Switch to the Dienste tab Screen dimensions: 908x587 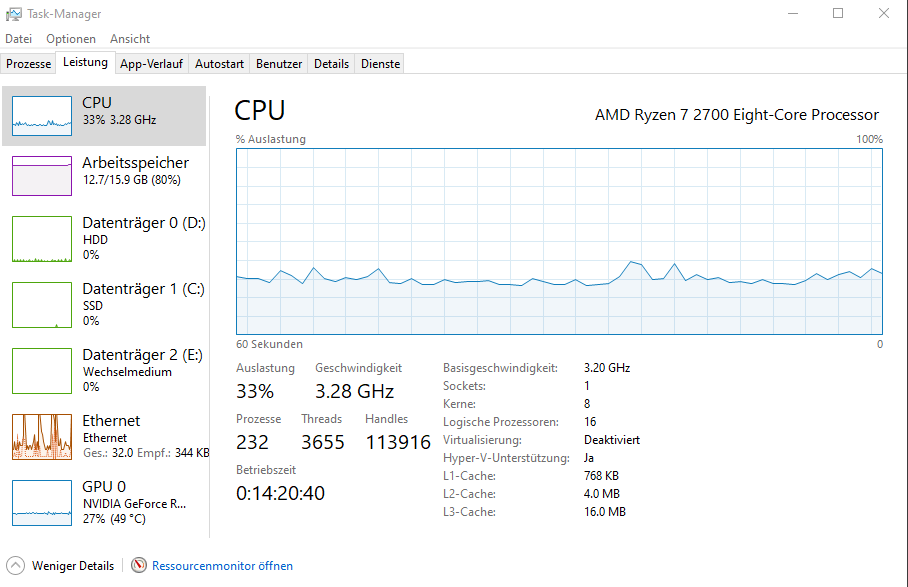tap(380, 64)
